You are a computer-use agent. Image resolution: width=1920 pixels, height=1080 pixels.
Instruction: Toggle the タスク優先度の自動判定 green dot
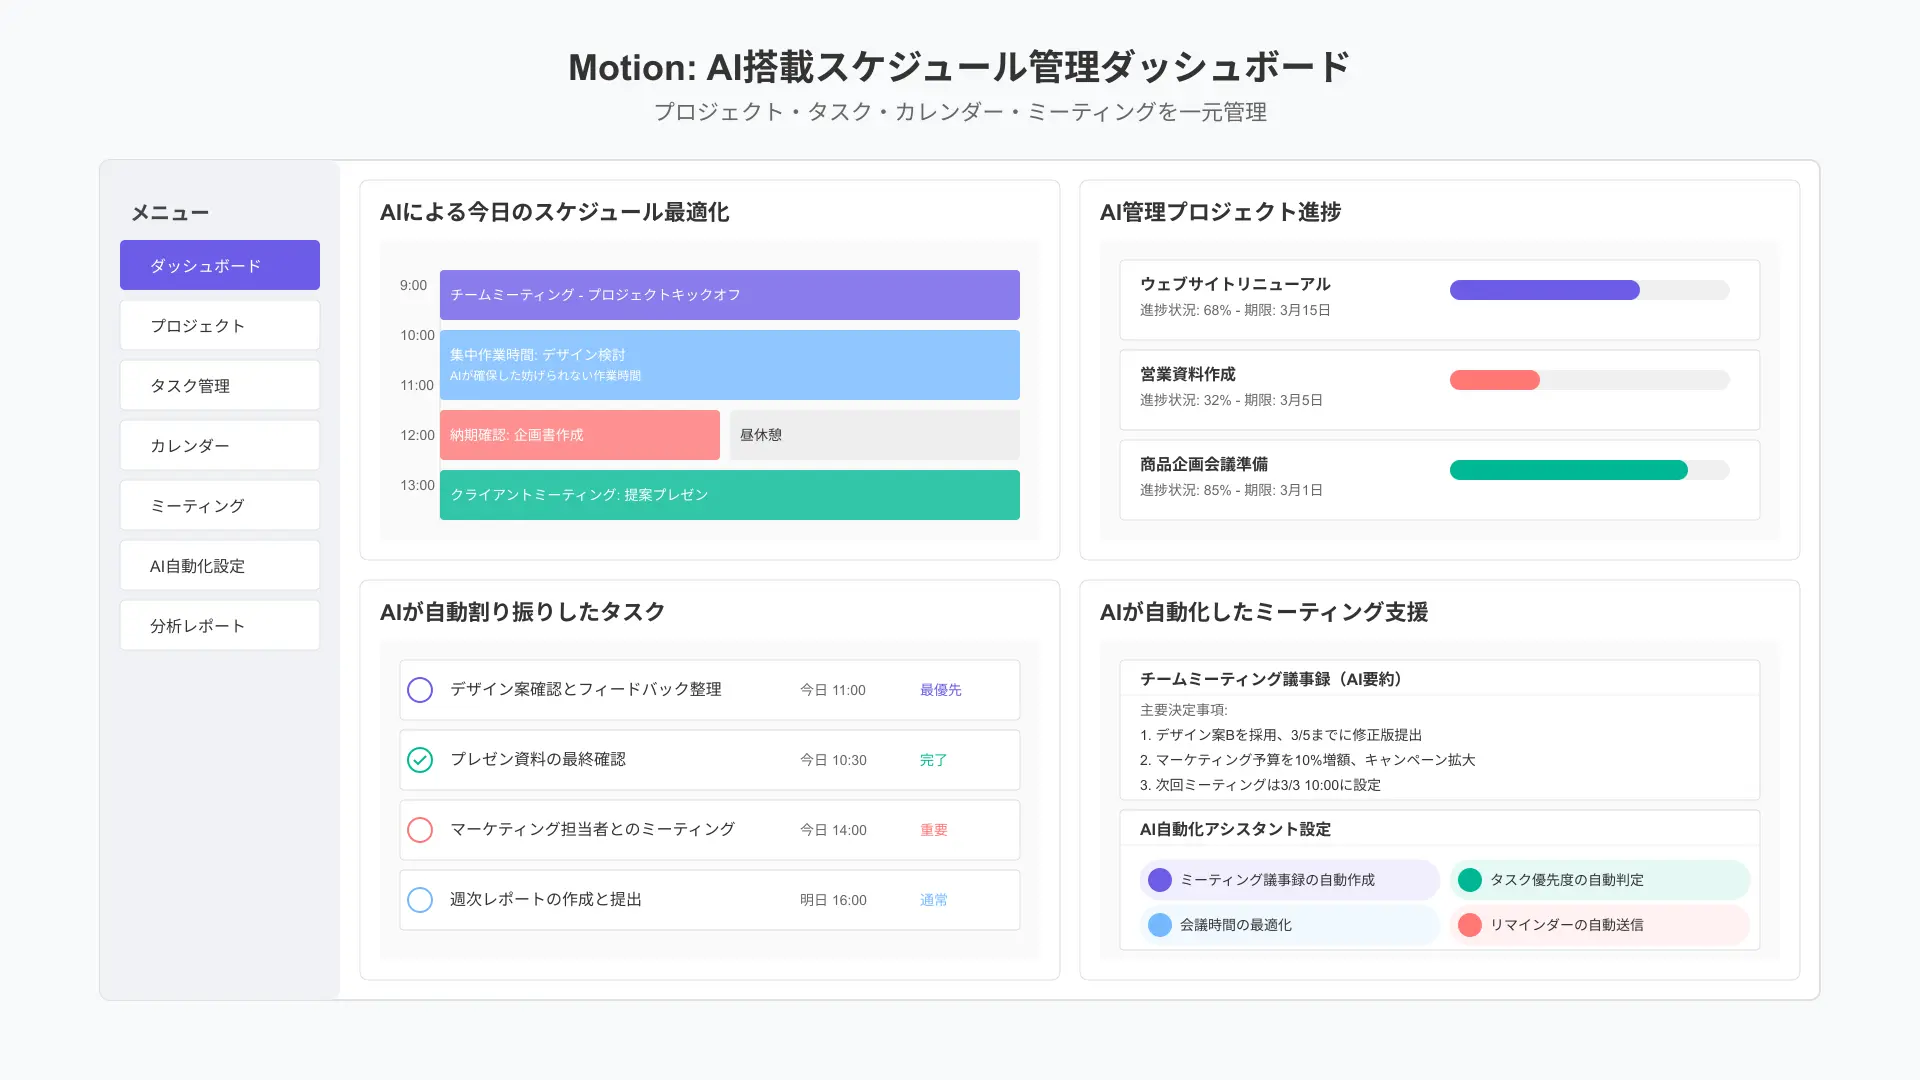1470,880
